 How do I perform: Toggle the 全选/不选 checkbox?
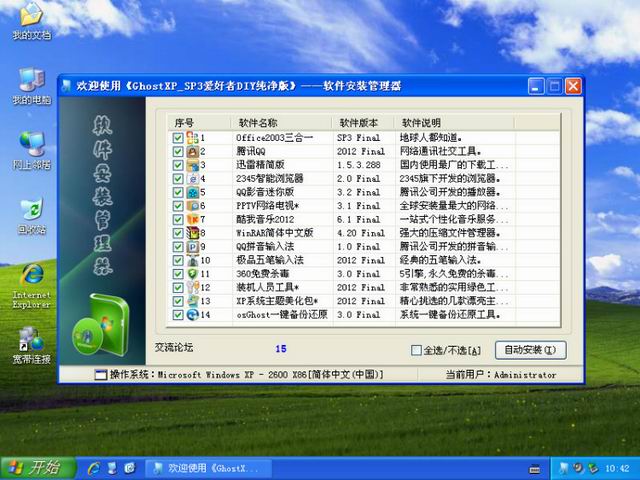coord(416,350)
